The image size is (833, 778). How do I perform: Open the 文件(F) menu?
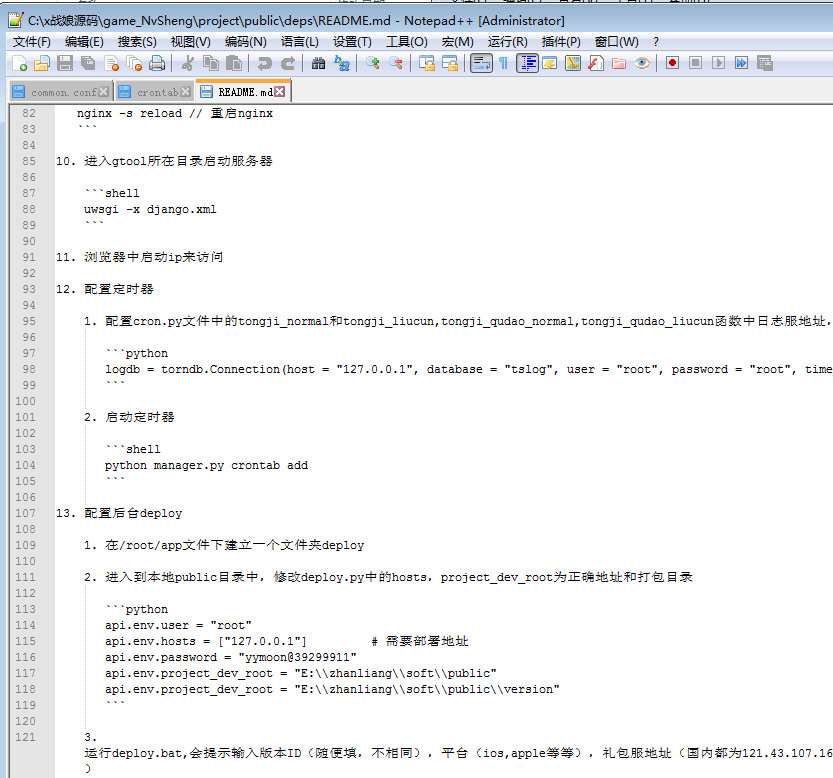(x=31, y=41)
